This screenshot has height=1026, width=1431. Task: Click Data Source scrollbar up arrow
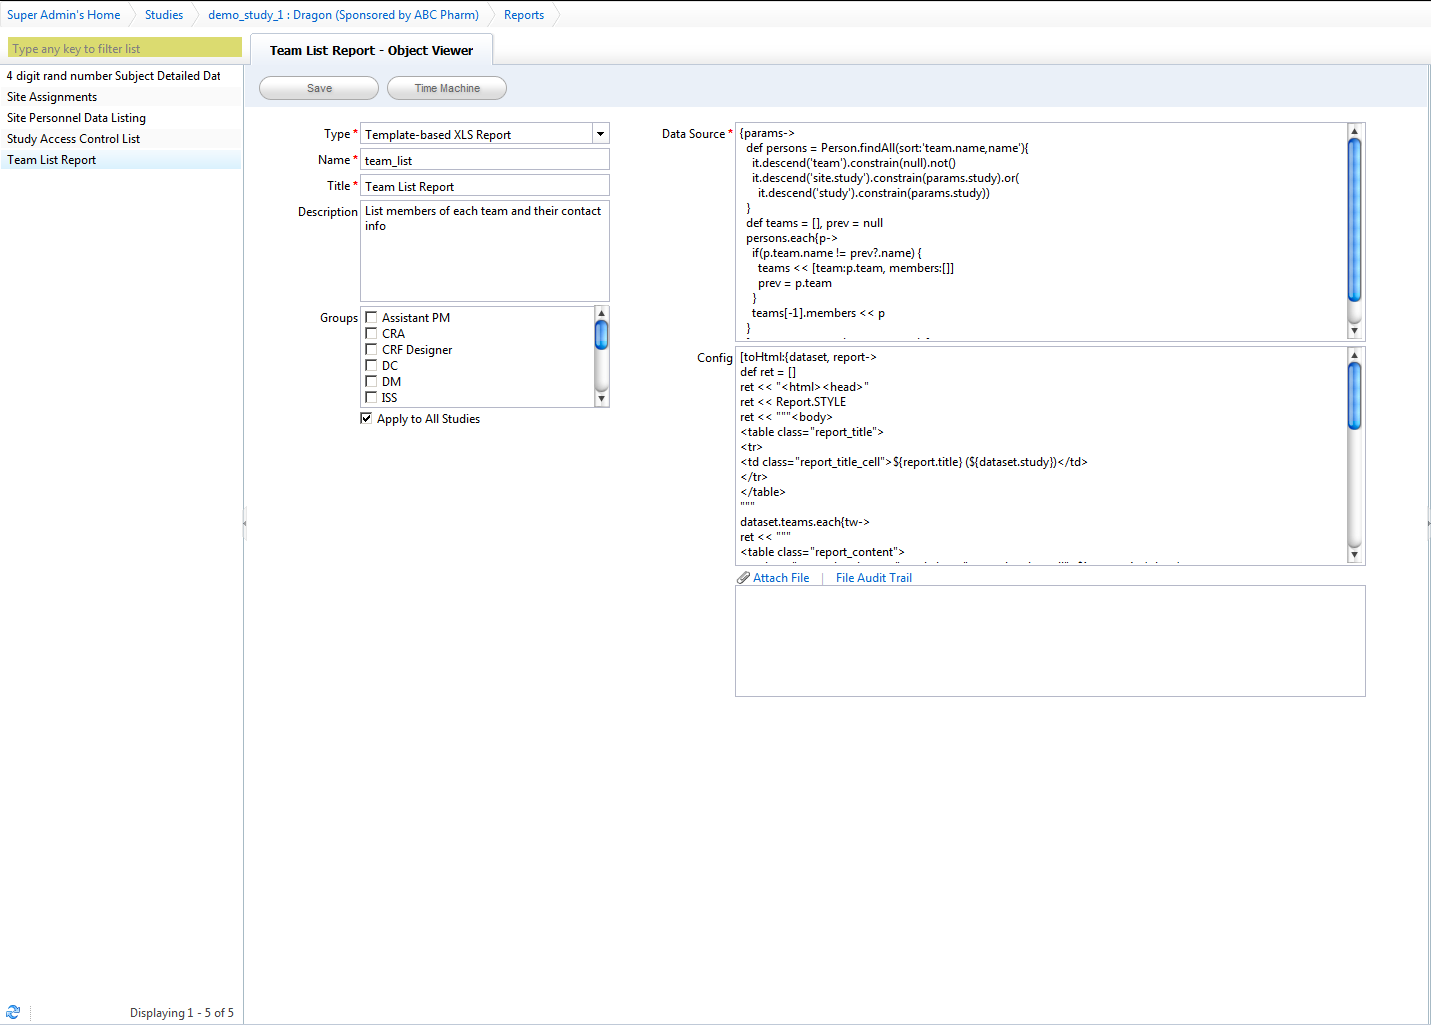coord(1355,131)
